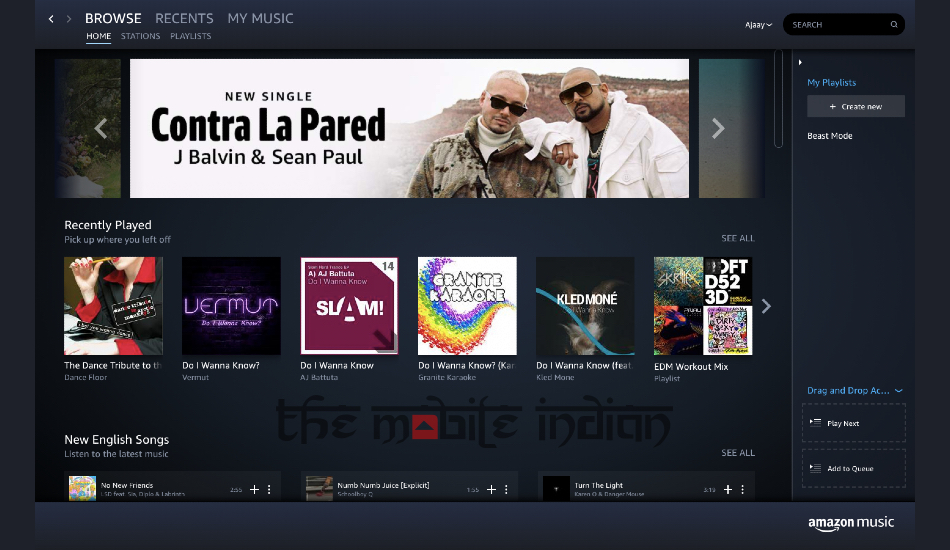Open the EDM Workout Mix playlist cover

[703, 306]
